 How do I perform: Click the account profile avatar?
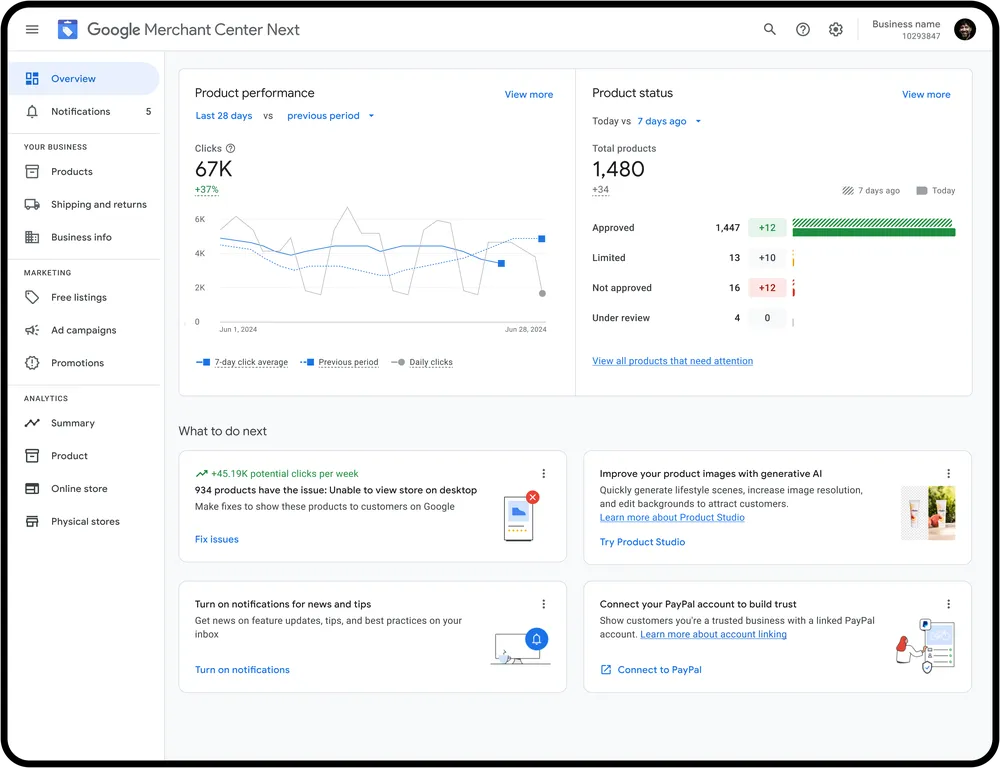coord(964,30)
